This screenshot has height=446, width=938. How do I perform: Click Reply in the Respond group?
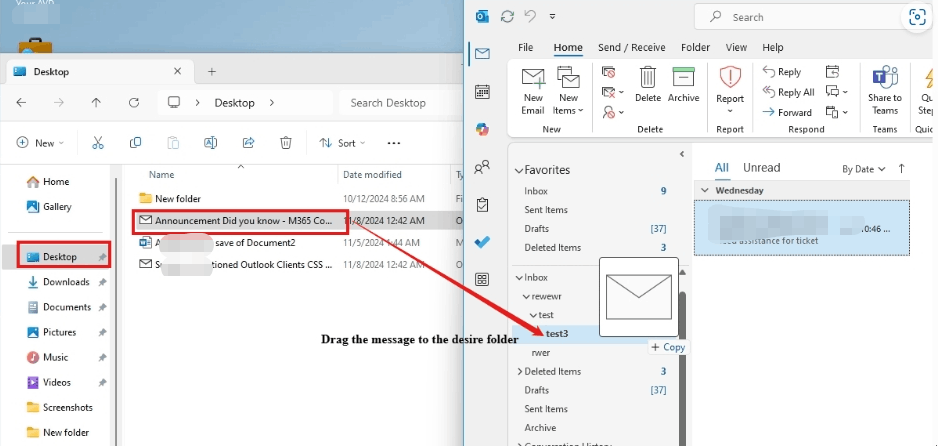782,72
